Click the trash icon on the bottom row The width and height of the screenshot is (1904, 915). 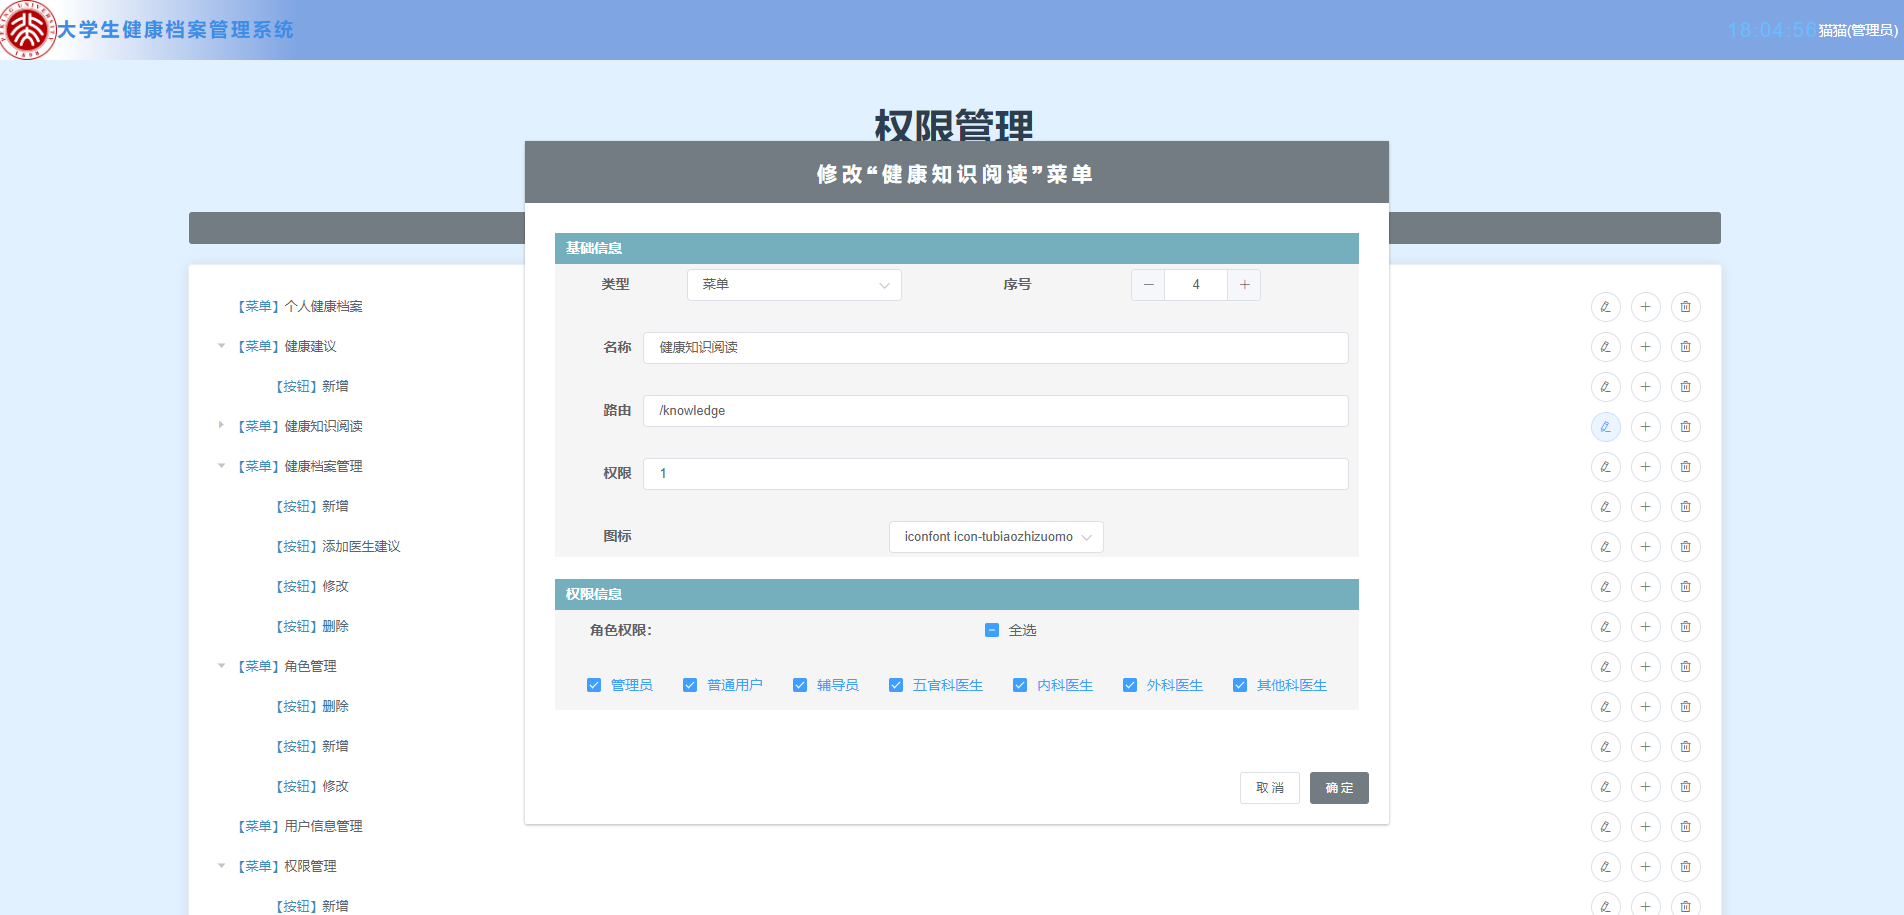1685,905
